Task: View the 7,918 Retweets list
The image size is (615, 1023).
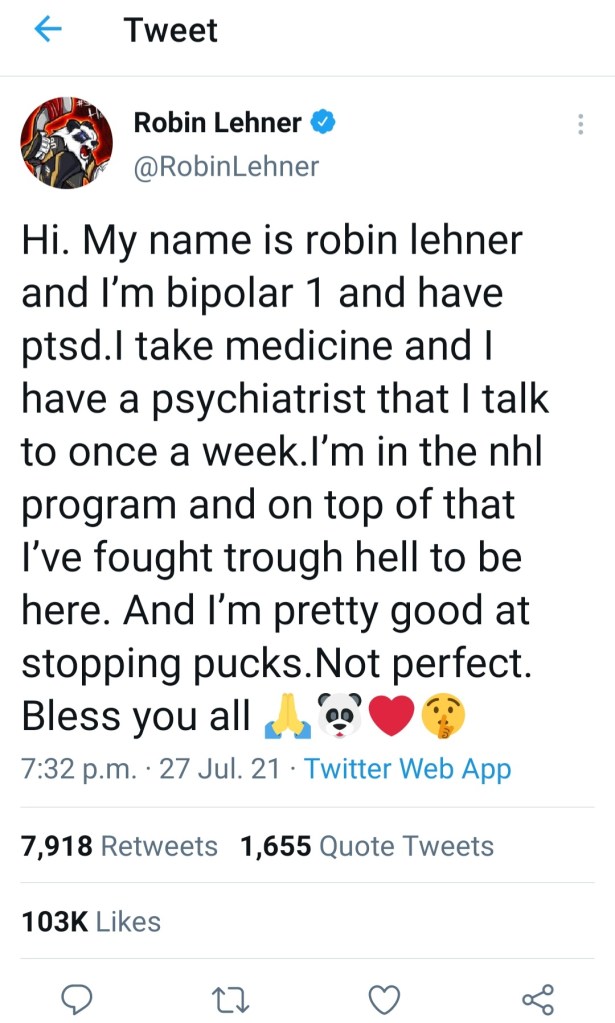Action: (x=119, y=846)
